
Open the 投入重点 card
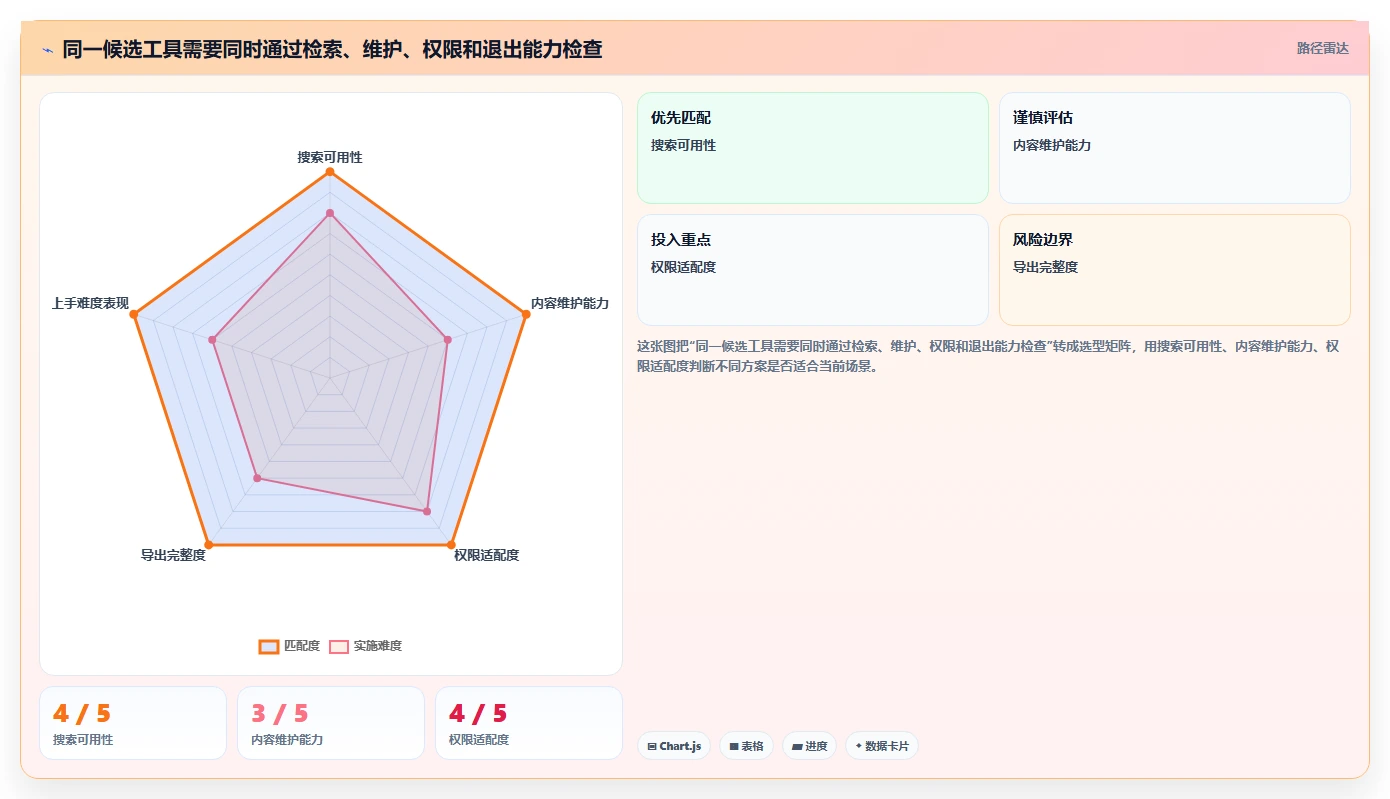[x=813, y=270]
